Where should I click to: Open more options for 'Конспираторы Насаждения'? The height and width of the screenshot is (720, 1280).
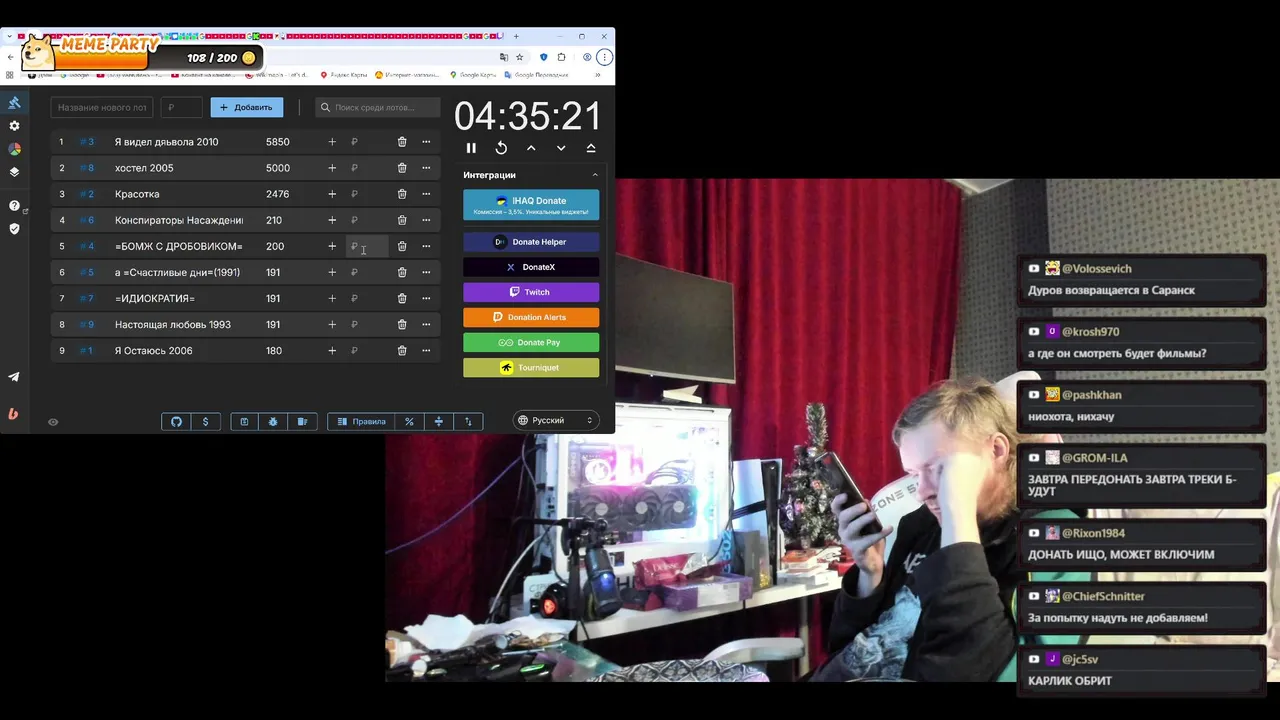pyautogui.click(x=426, y=220)
